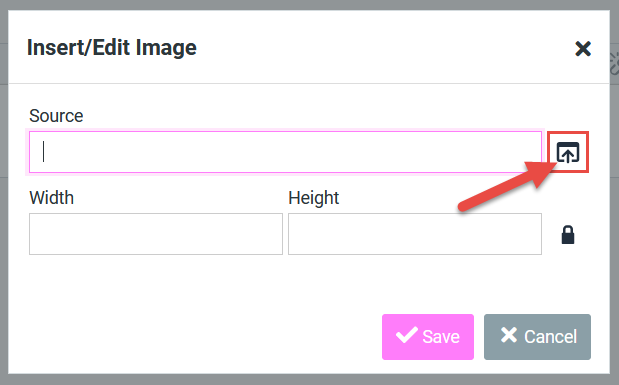Click the blinking text cursor in Source field
Viewport: 619px width, 385px height.
(43, 152)
